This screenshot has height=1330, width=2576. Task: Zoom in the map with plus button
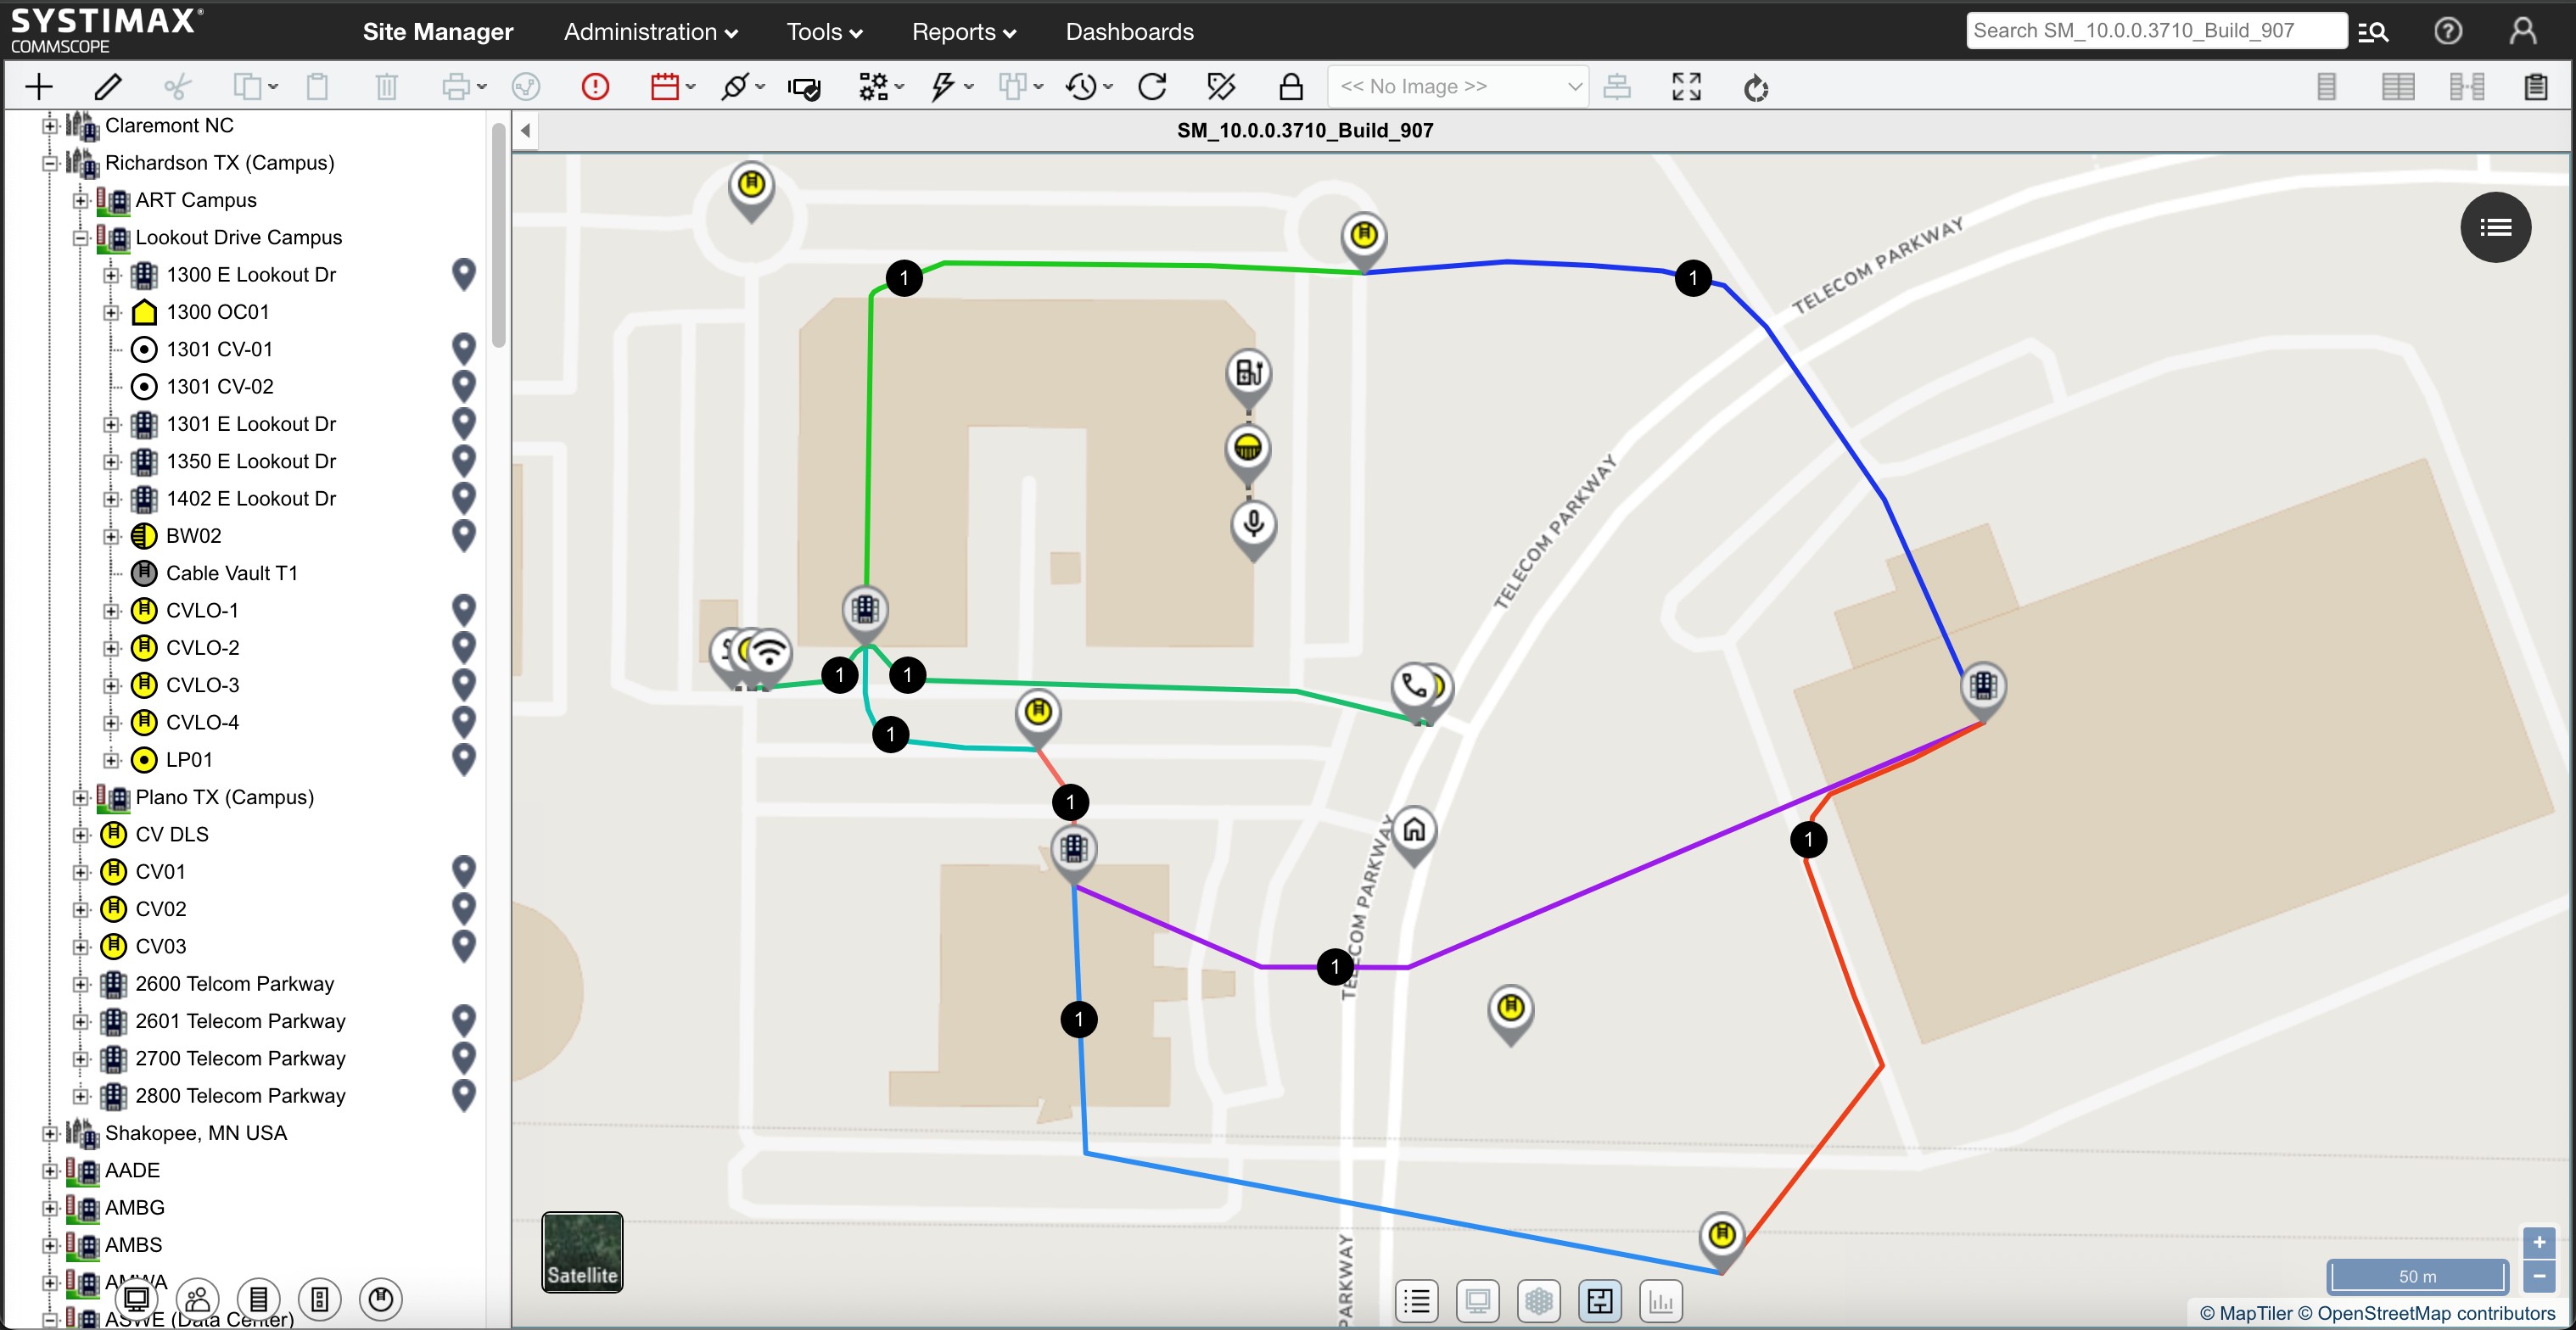(2538, 1242)
